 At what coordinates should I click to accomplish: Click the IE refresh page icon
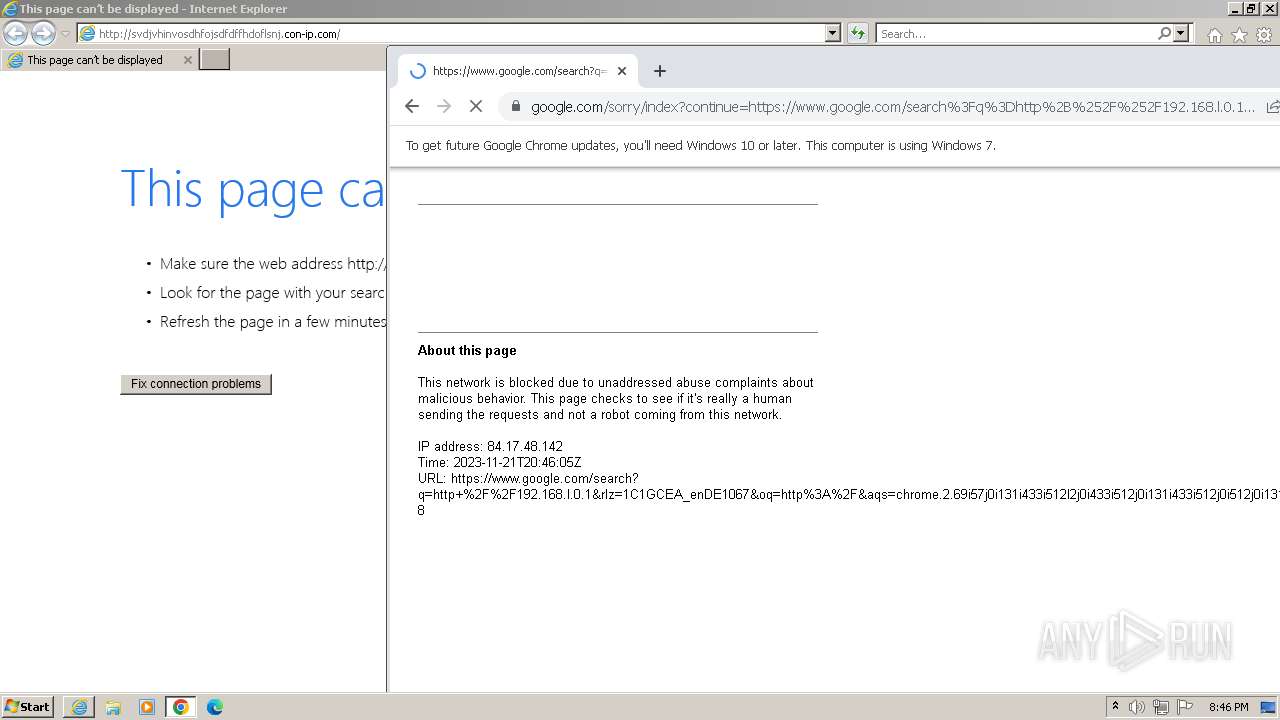coord(858,33)
